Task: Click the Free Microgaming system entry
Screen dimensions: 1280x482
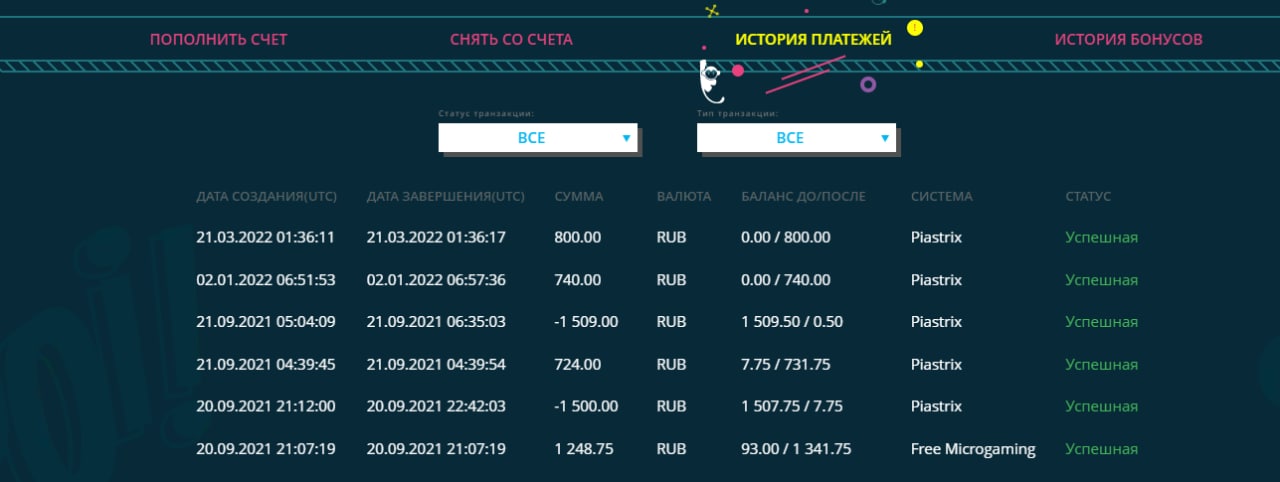Action: 973,449
